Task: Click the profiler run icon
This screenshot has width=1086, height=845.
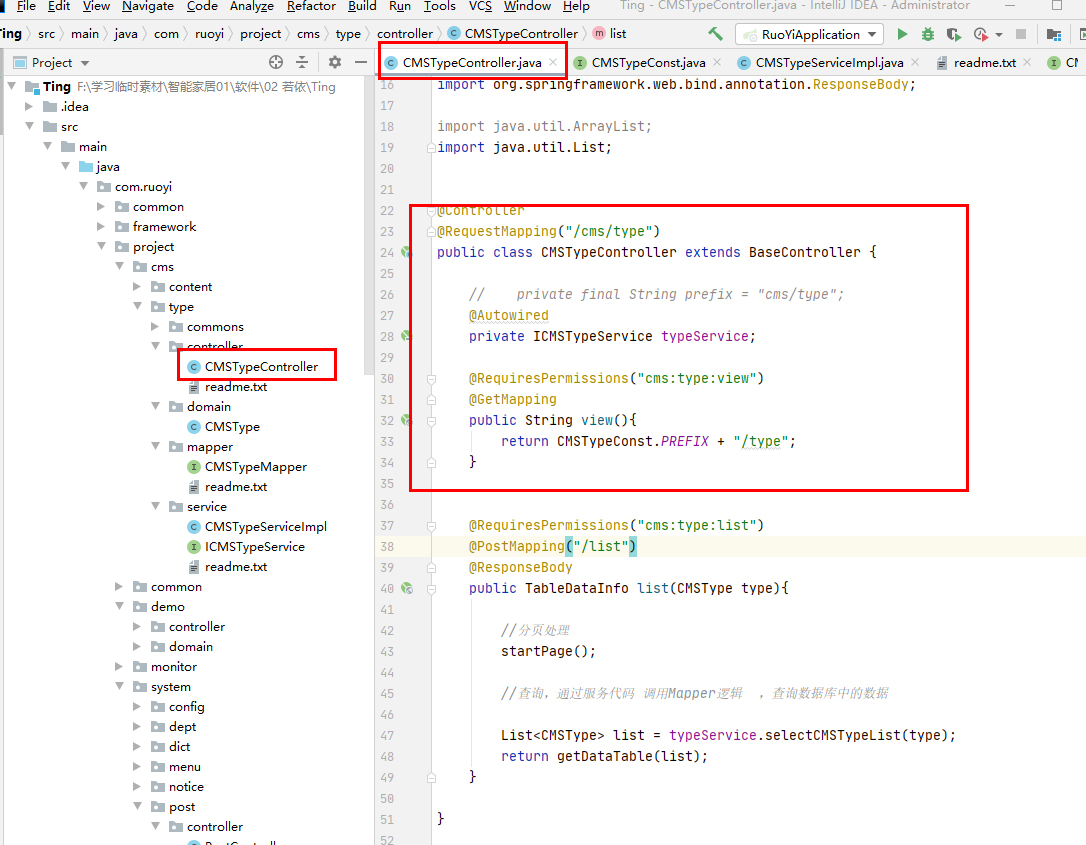Action: (x=980, y=34)
